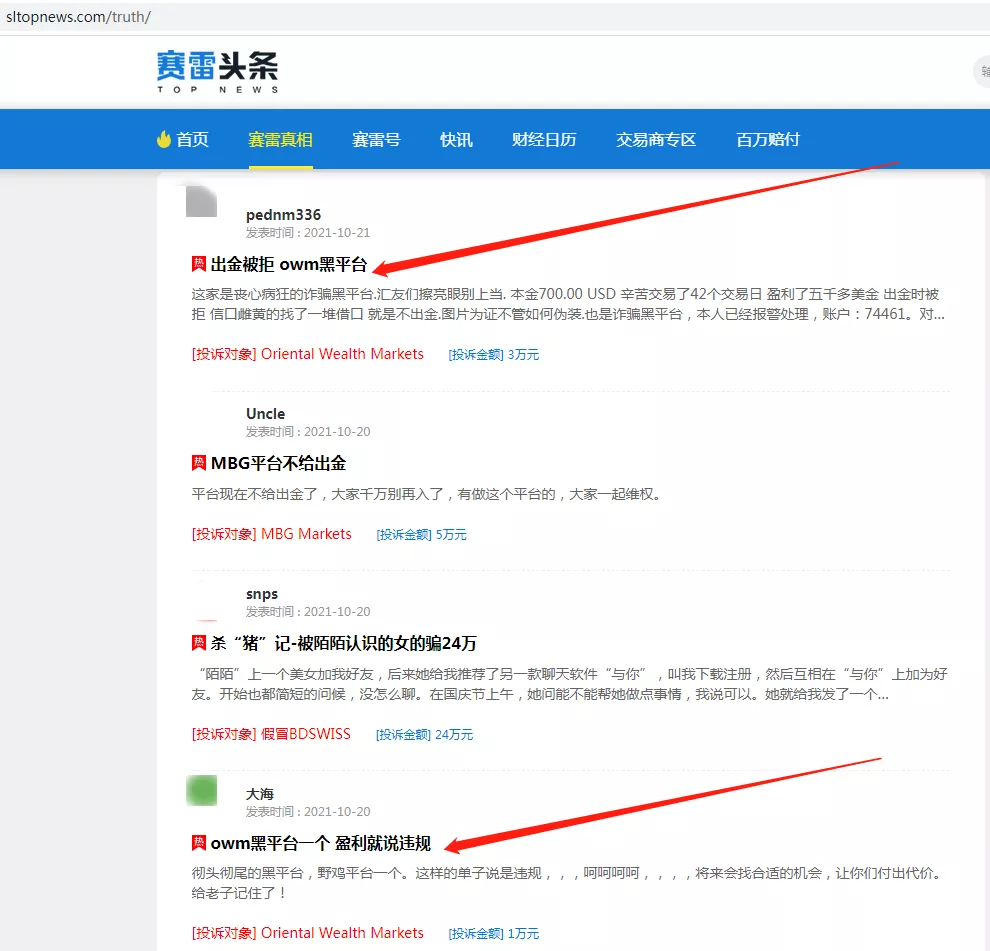
Task: Switch to the 赛雷号 tab
Action: (x=376, y=140)
